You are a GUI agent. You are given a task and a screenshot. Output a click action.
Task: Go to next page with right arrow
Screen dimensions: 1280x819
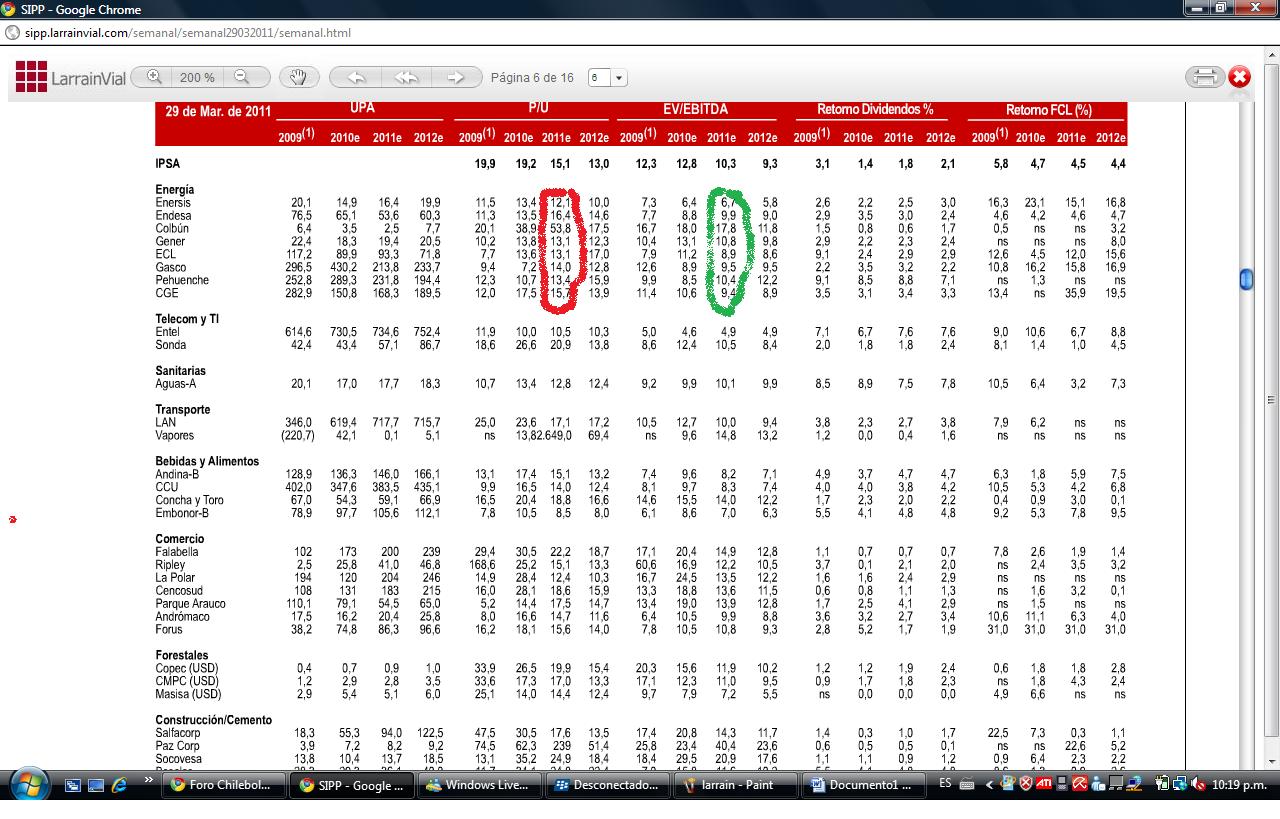click(455, 77)
